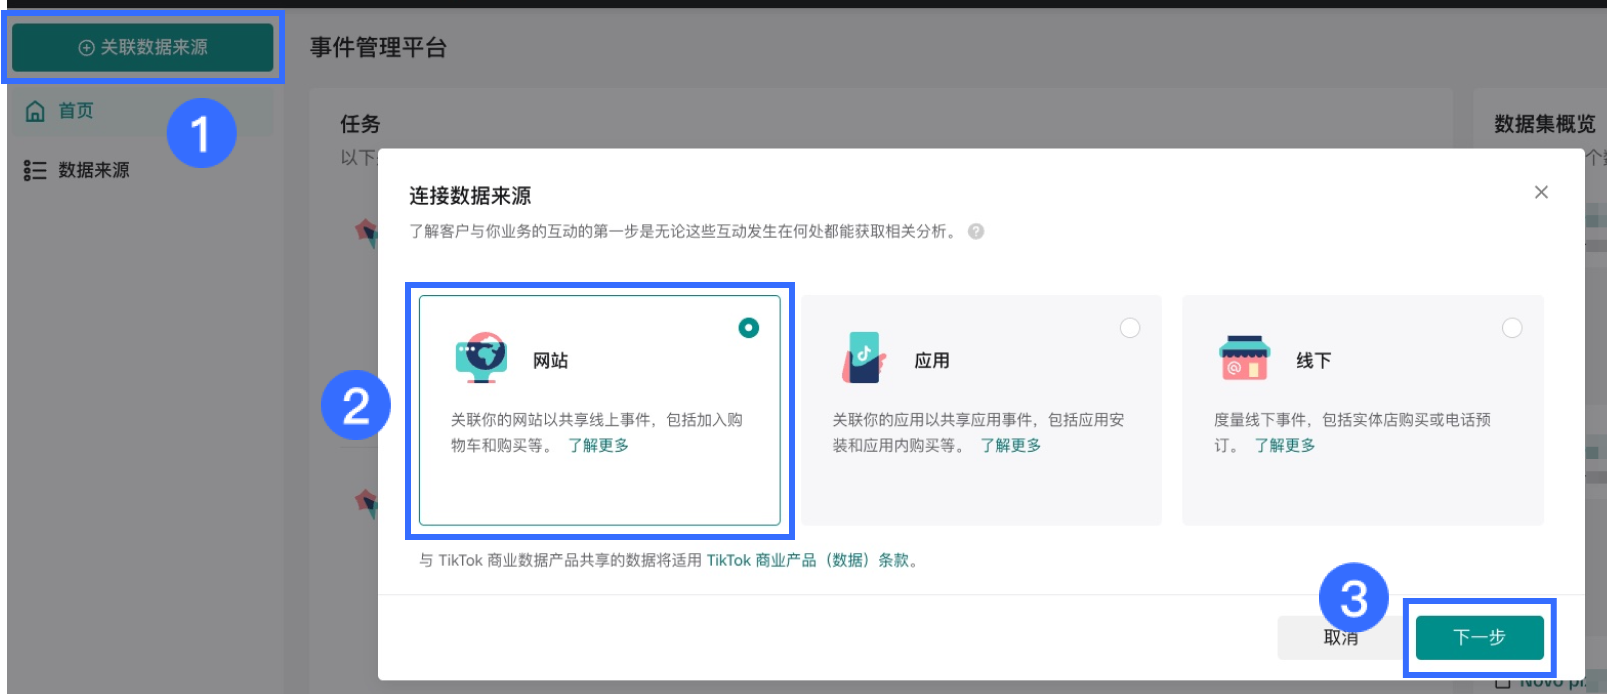The height and width of the screenshot is (694, 1607).
Task: Click the help question mark icon
Action: coord(976,231)
